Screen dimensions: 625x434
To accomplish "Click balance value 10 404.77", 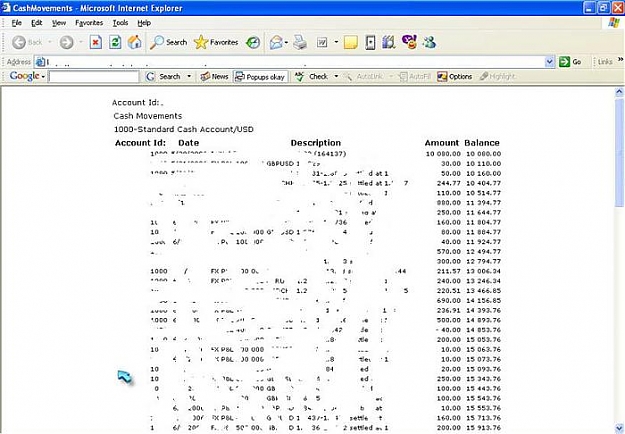I will click(483, 183).
